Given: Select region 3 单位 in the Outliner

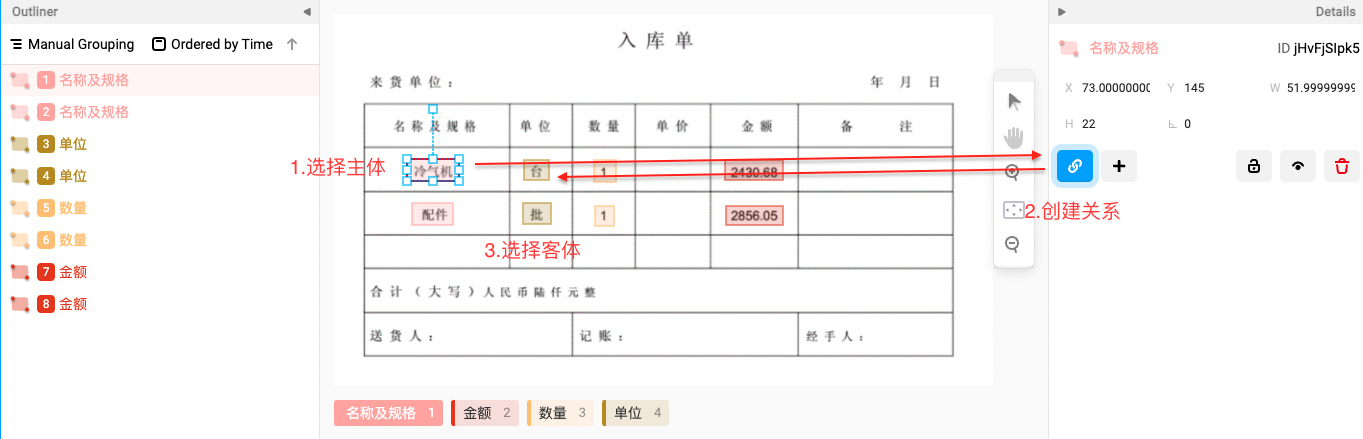Looking at the screenshot, I should pyautogui.click(x=72, y=144).
